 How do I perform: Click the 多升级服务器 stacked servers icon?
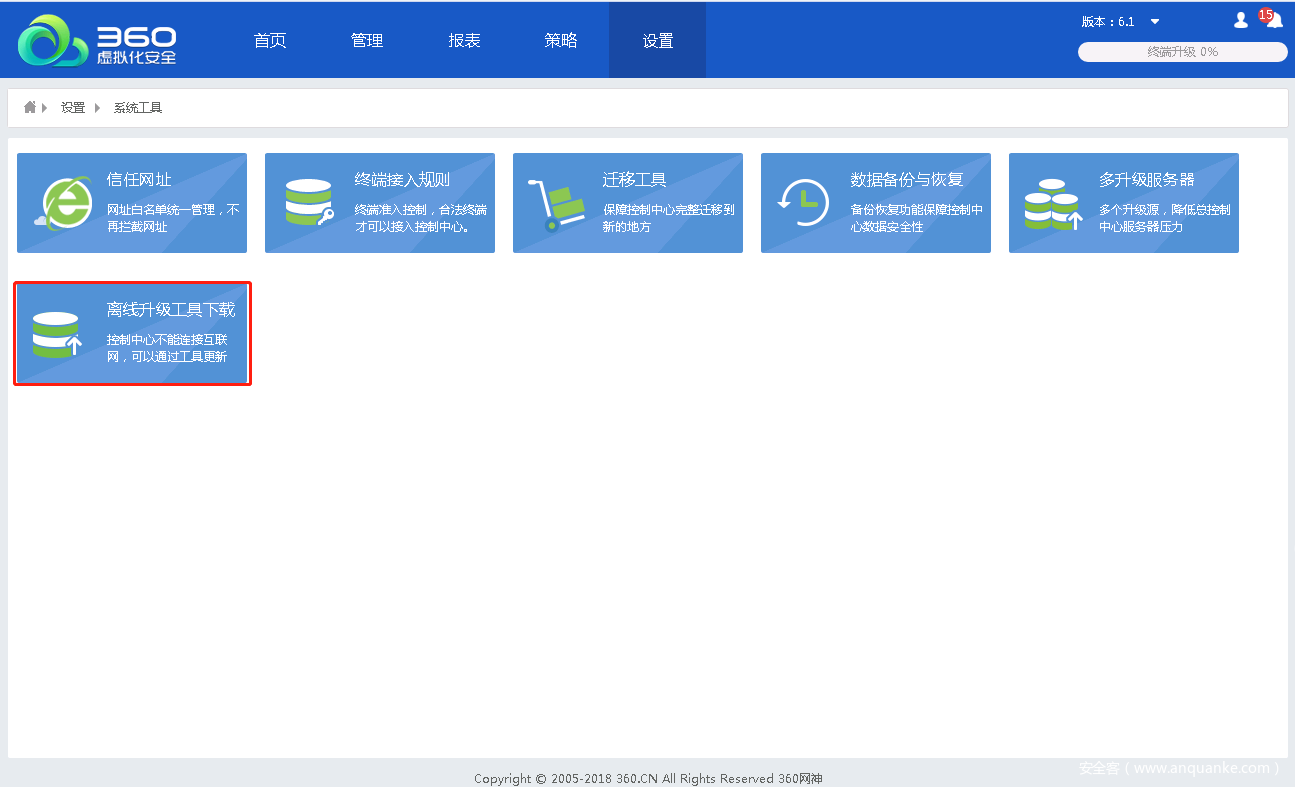click(1053, 205)
